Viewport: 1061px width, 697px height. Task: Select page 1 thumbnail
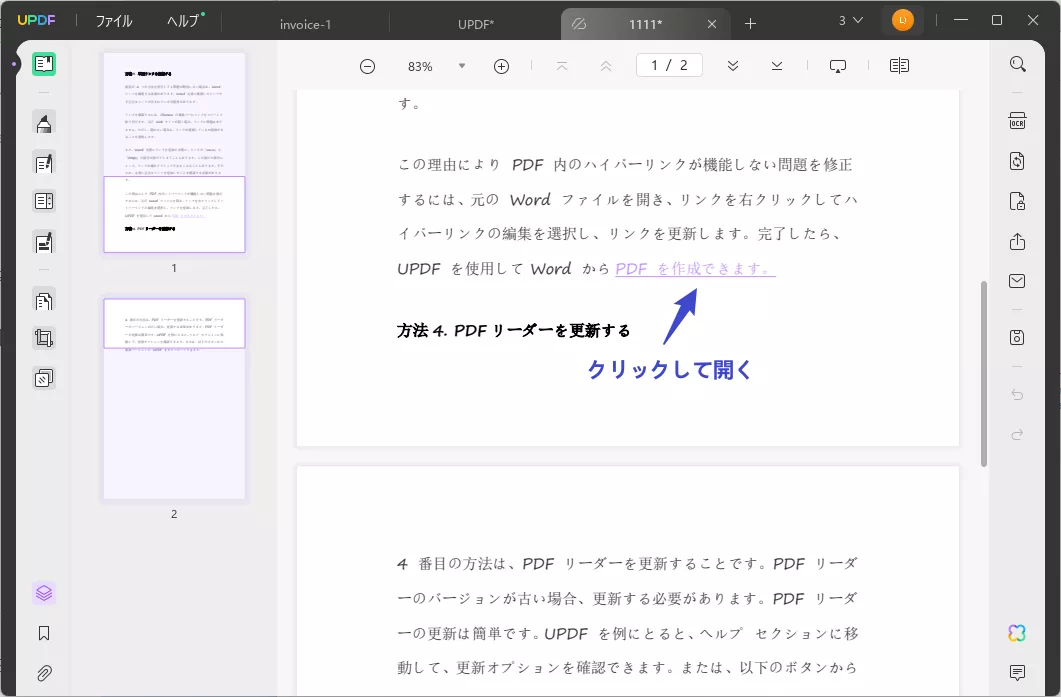[175, 153]
